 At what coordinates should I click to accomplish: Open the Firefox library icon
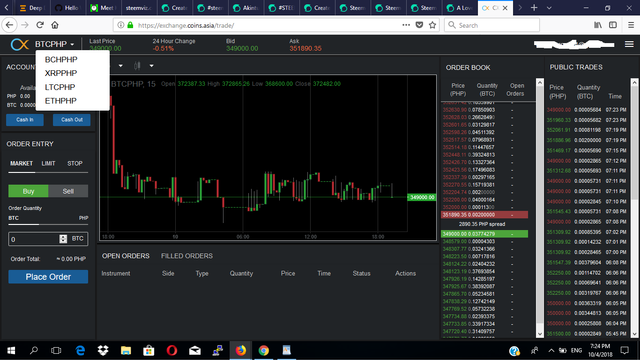pos(598,25)
